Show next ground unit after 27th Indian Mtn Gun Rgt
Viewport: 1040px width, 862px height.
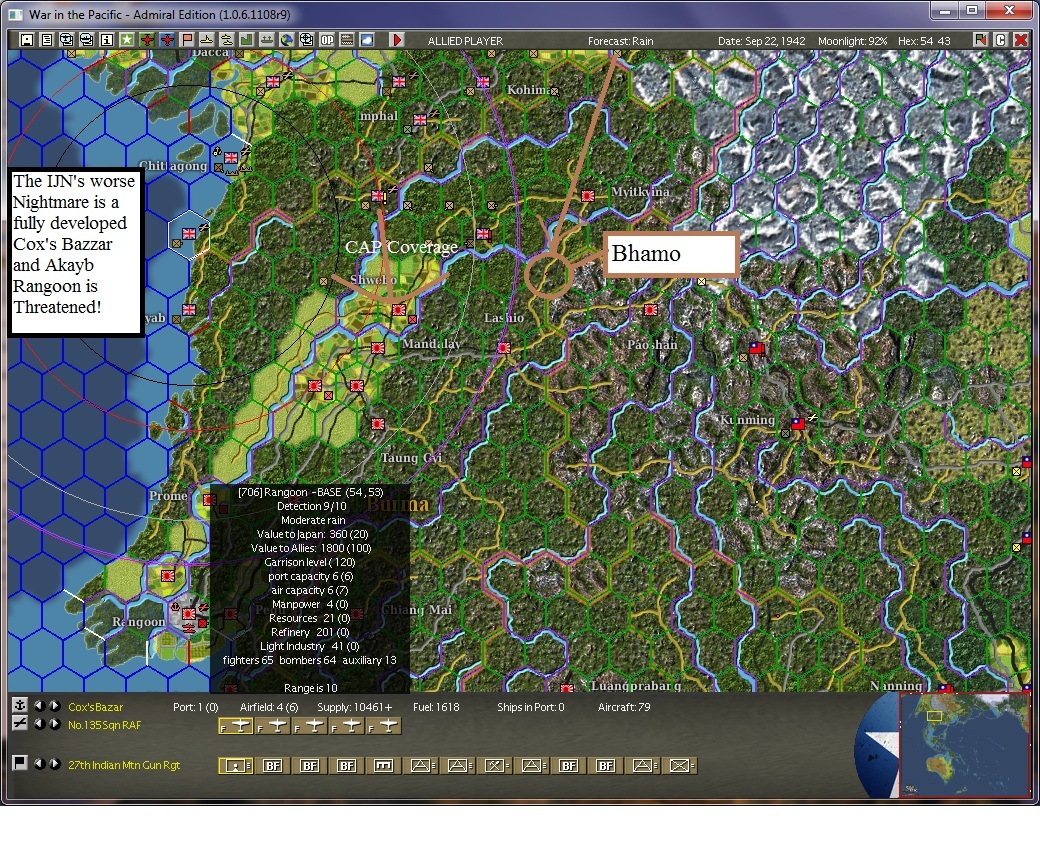(55, 764)
